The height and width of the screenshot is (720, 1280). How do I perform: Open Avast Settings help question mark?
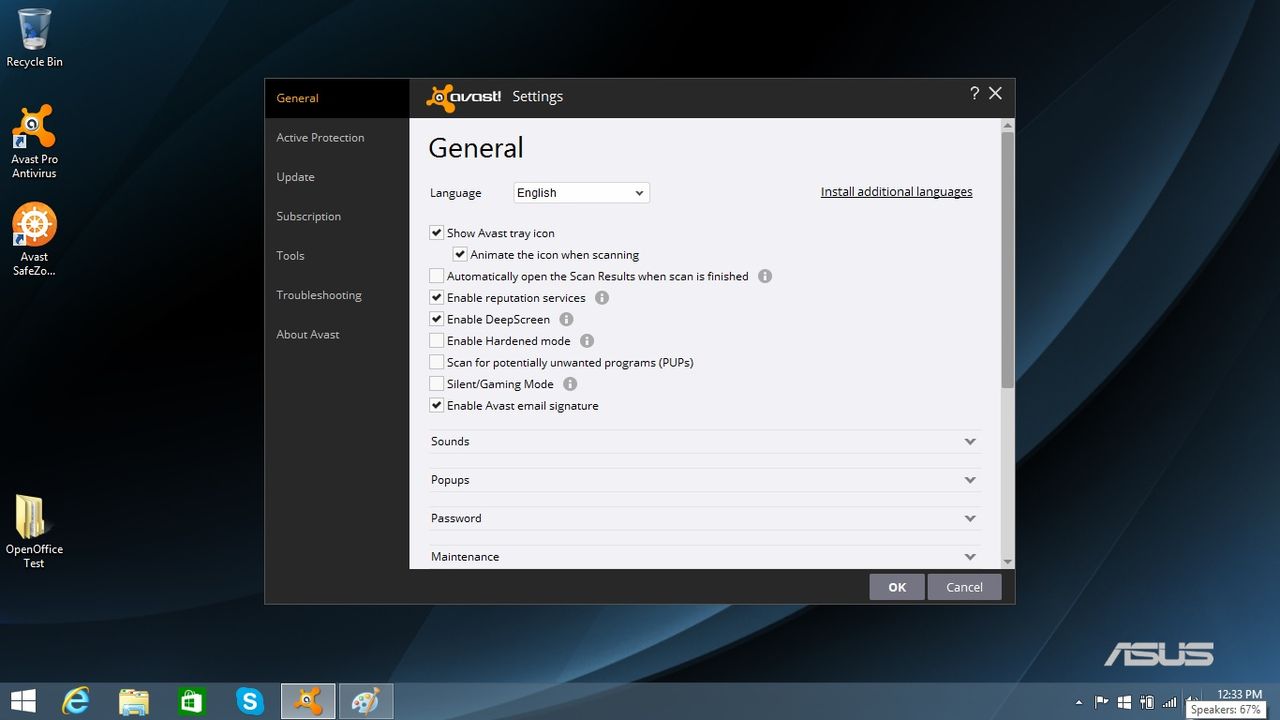[974, 93]
